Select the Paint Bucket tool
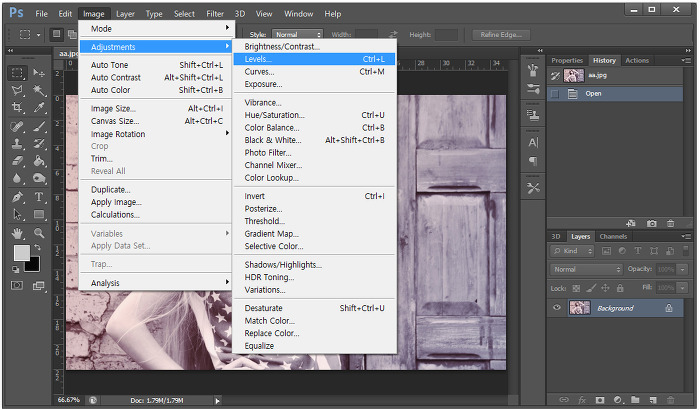This screenshot has width=700, height=410. 39,161
